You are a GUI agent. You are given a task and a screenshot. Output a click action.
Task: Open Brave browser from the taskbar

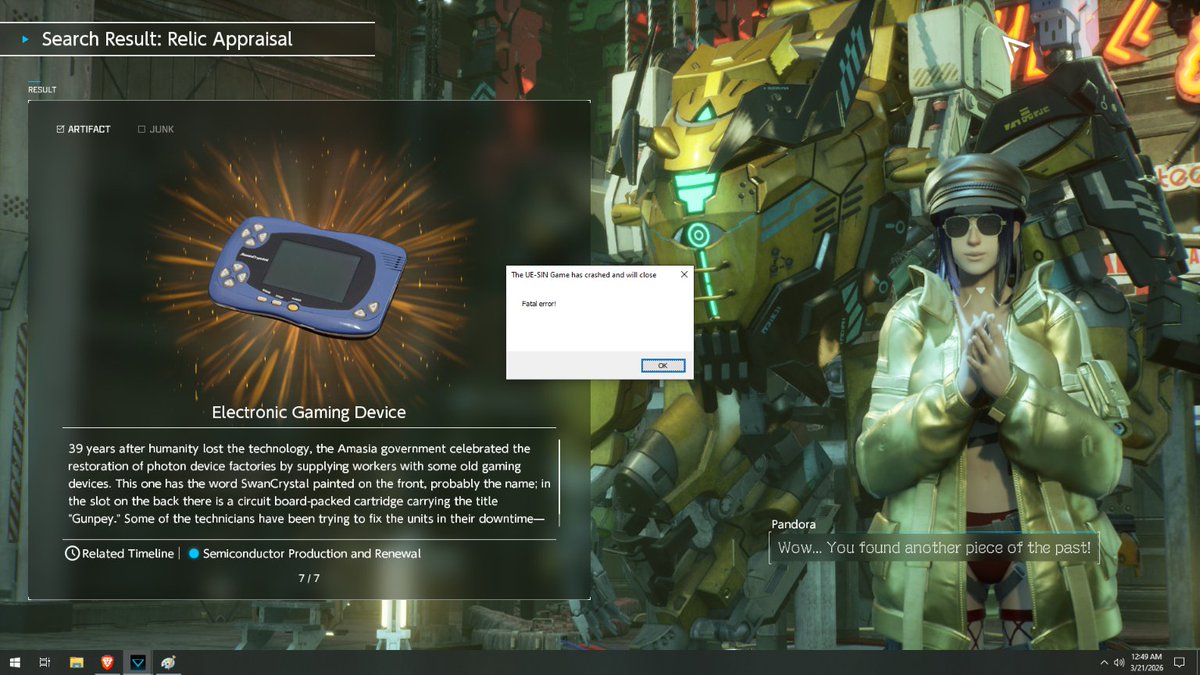tap(106, 662)
